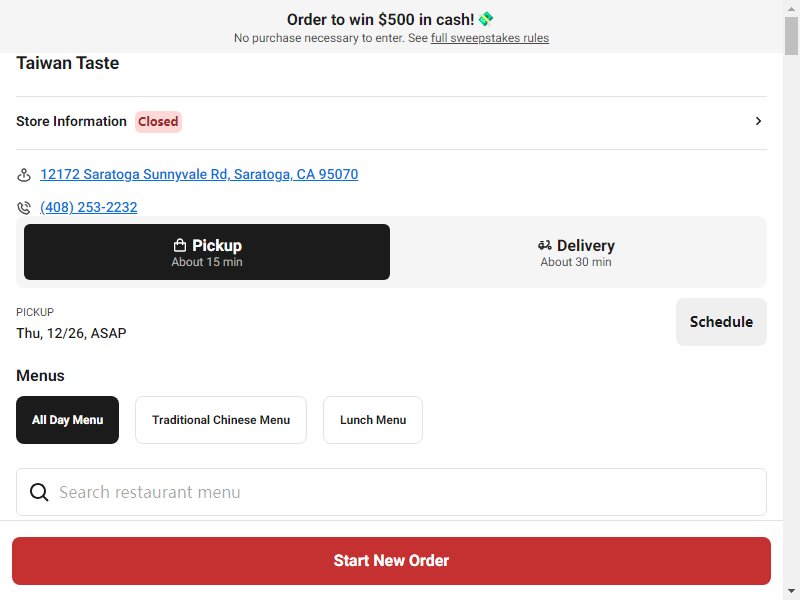Switch to the Lunch Menu tab
The width and height of the screenshot is (800, 600).
[x=373, y=420]
